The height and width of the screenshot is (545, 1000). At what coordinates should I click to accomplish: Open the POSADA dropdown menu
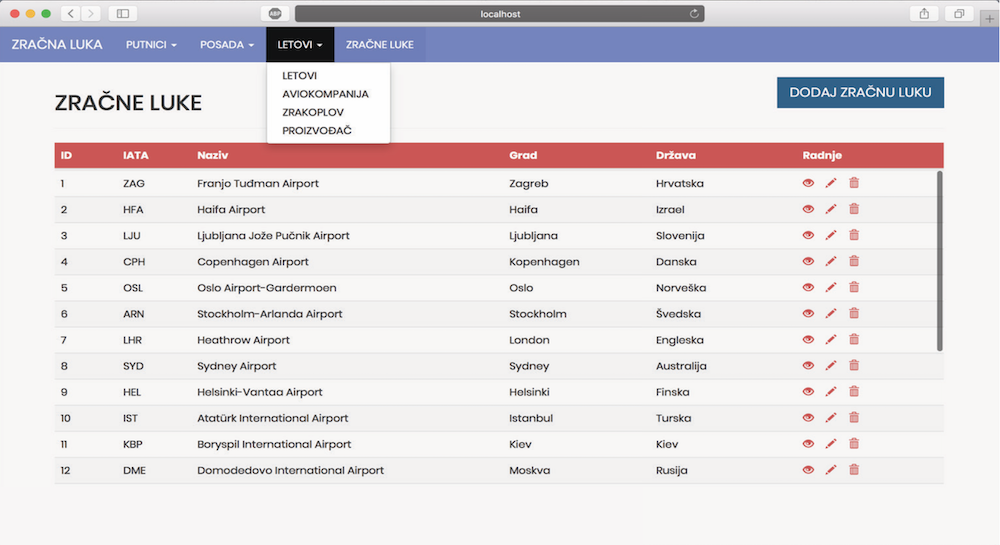pyautogui.click(x=227, y=45)
